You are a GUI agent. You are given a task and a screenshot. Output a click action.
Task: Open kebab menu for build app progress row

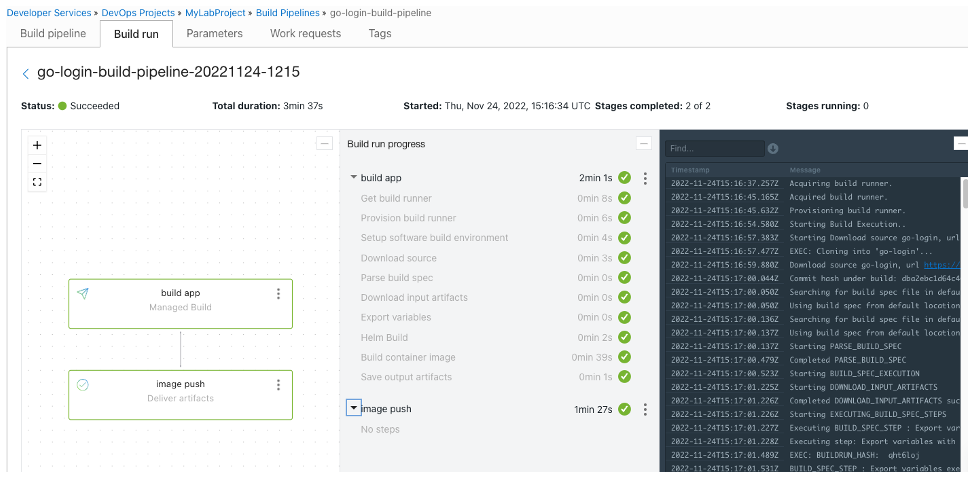click(x=645, y=178)
